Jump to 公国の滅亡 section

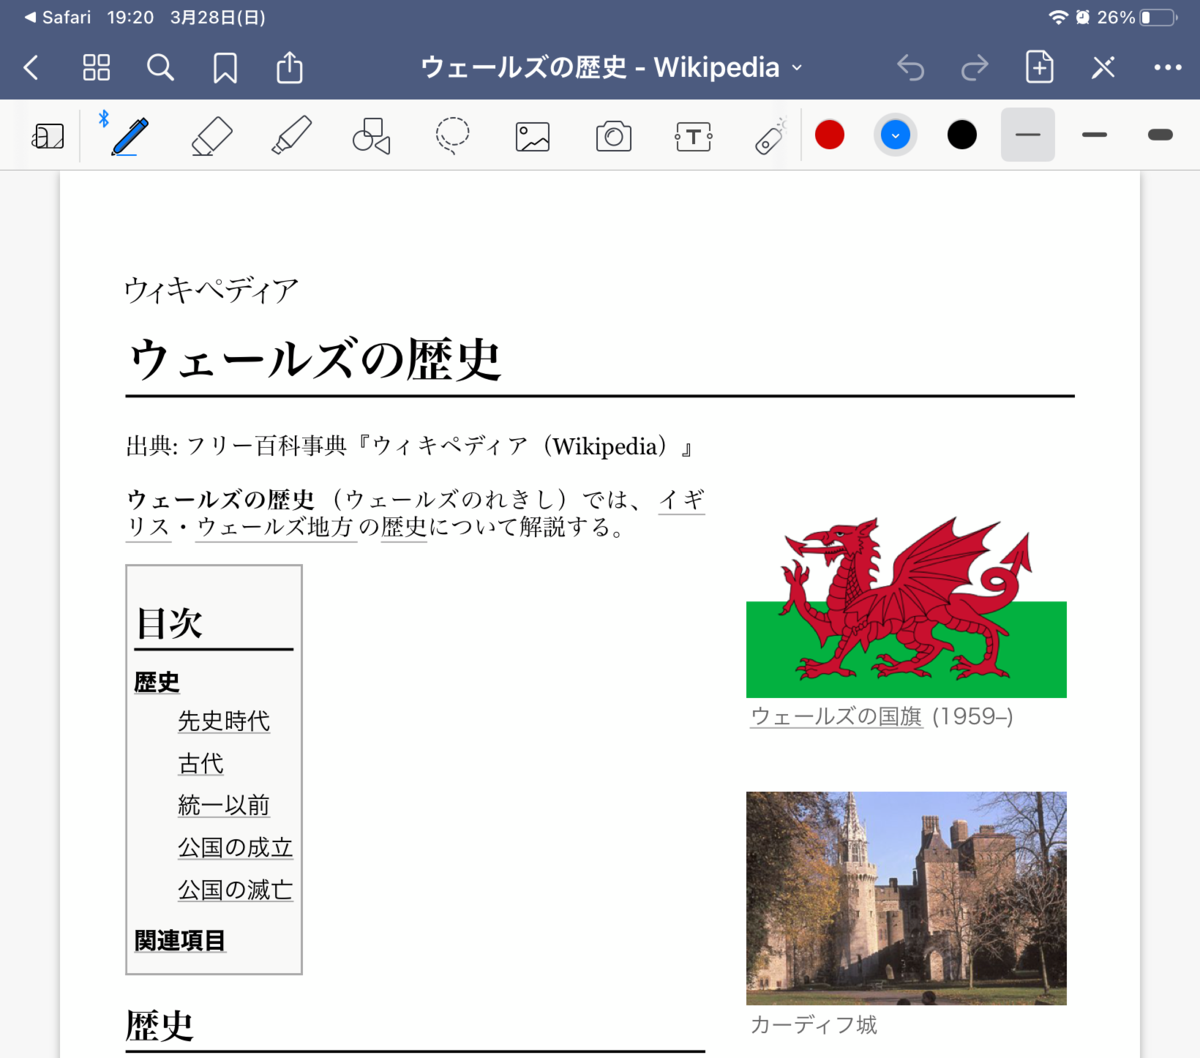235,890
